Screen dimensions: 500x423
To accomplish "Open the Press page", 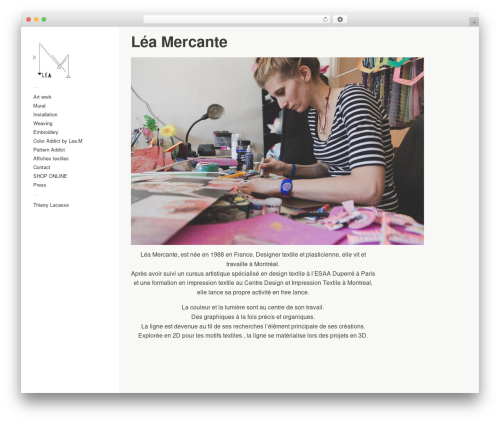I will 40,185.
